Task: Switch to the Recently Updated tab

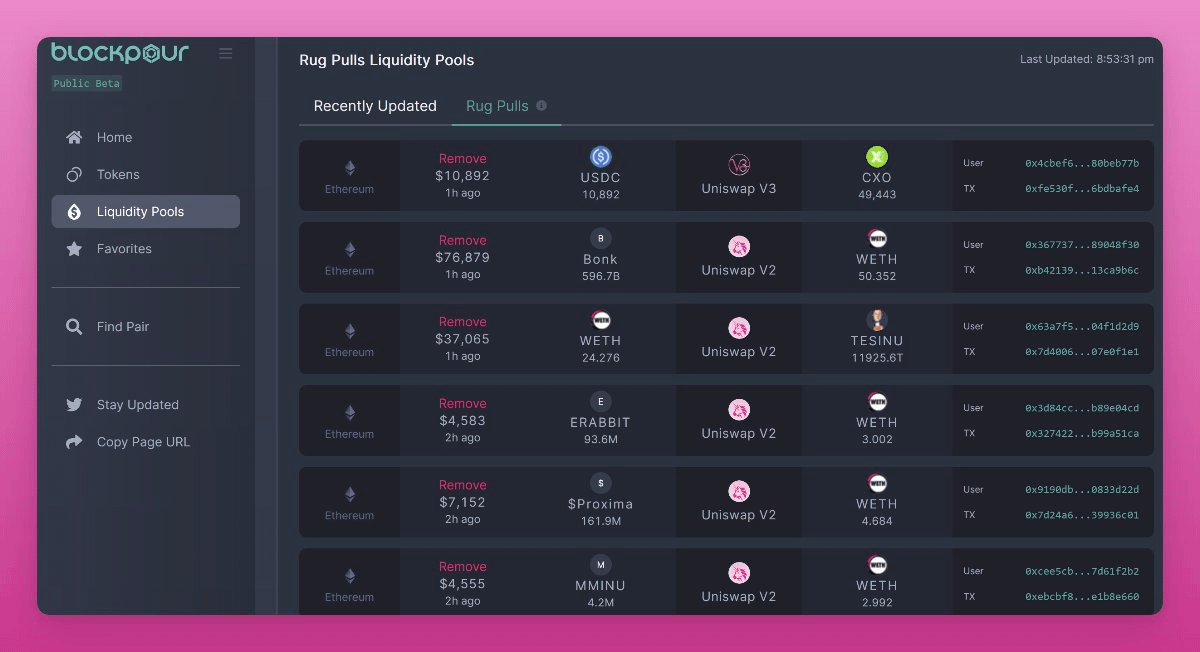Action: [x=375, y=106]
